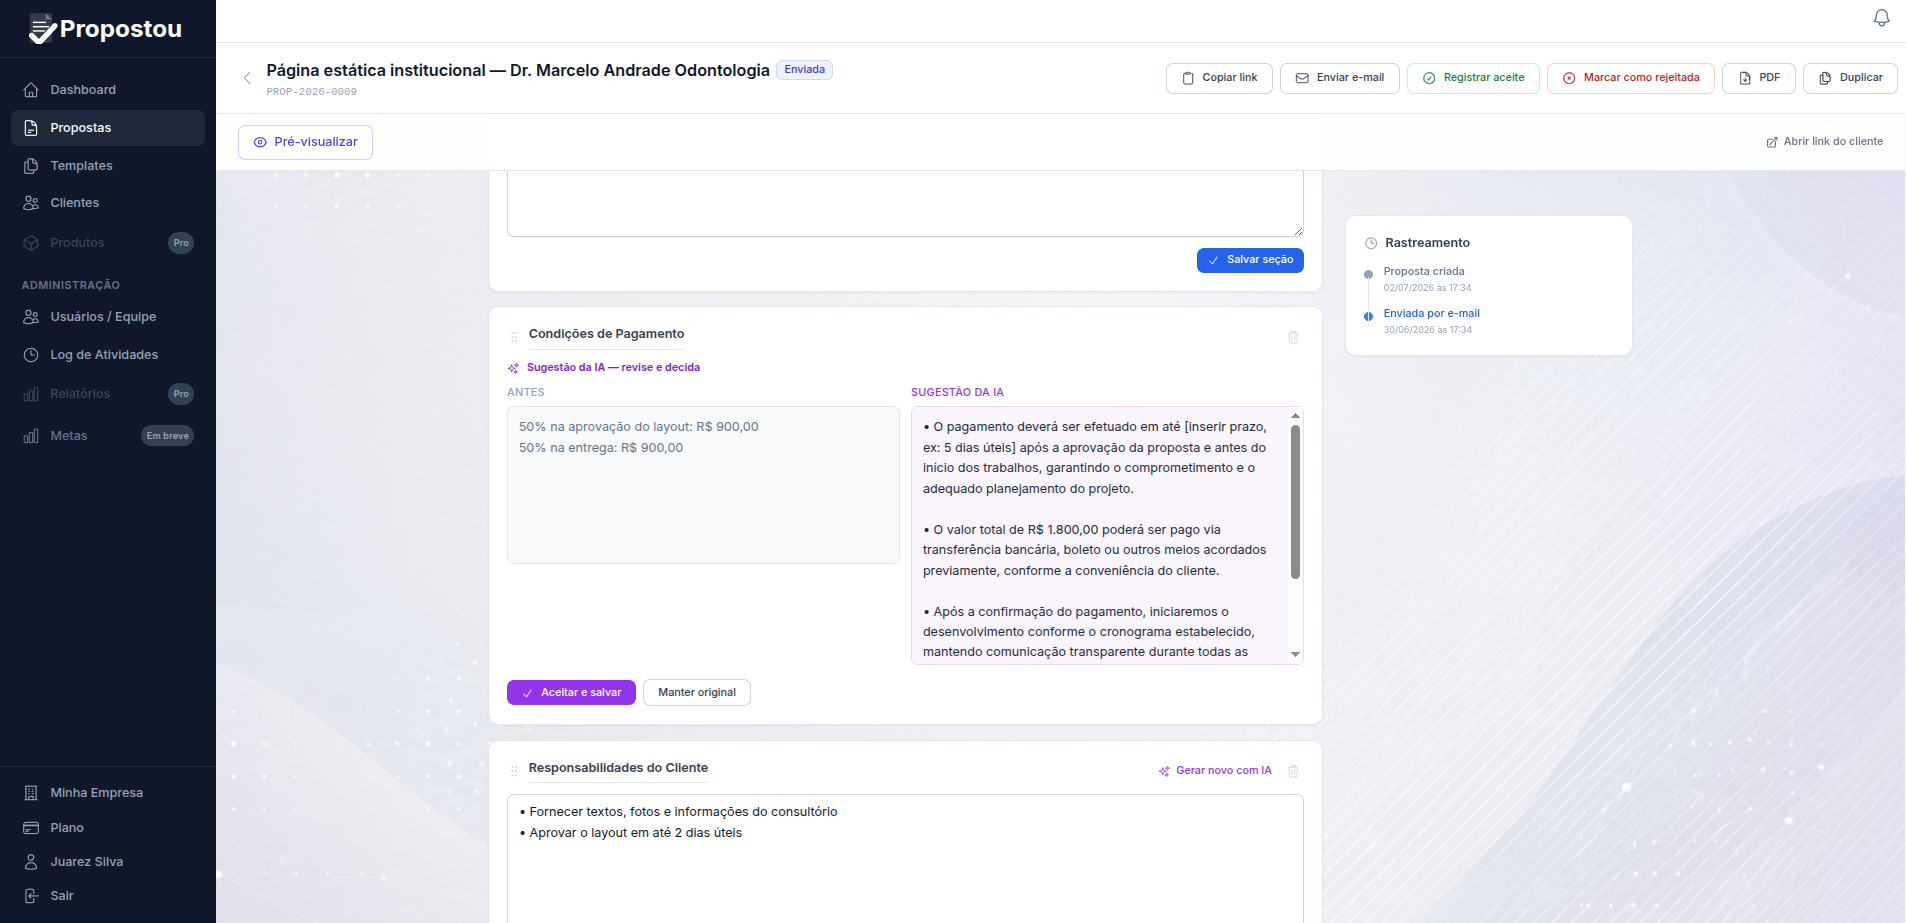
Task: Click the Em breve badge on Metas
Action: [x=167, y=436]
